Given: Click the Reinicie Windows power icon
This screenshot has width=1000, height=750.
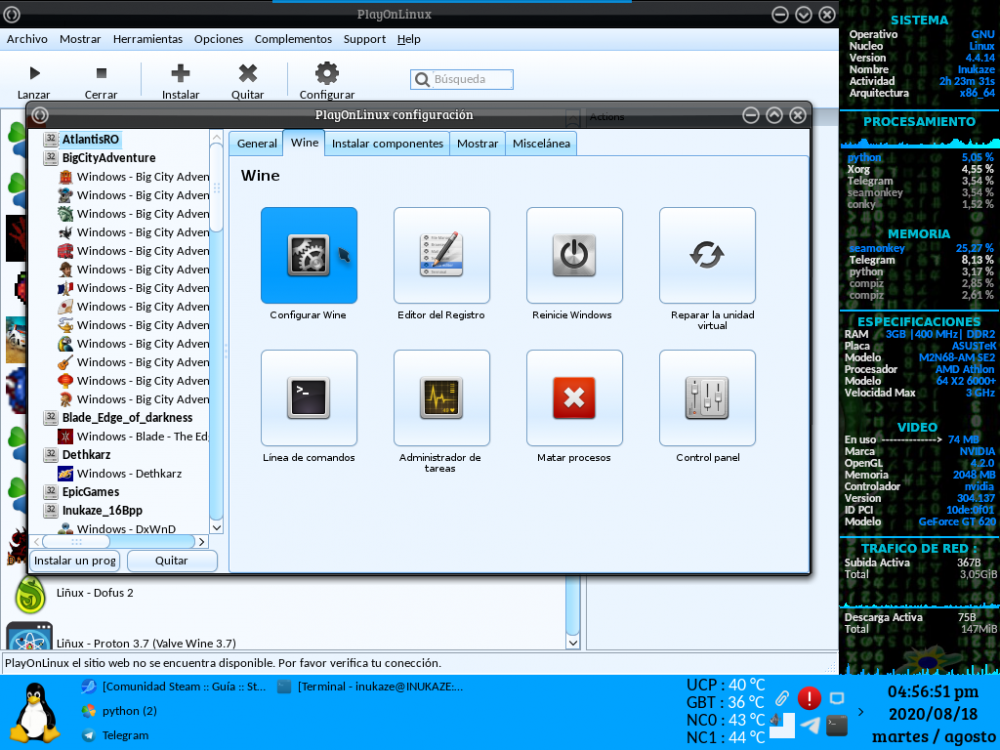Looking at the screenshot, I should (574, 256).
